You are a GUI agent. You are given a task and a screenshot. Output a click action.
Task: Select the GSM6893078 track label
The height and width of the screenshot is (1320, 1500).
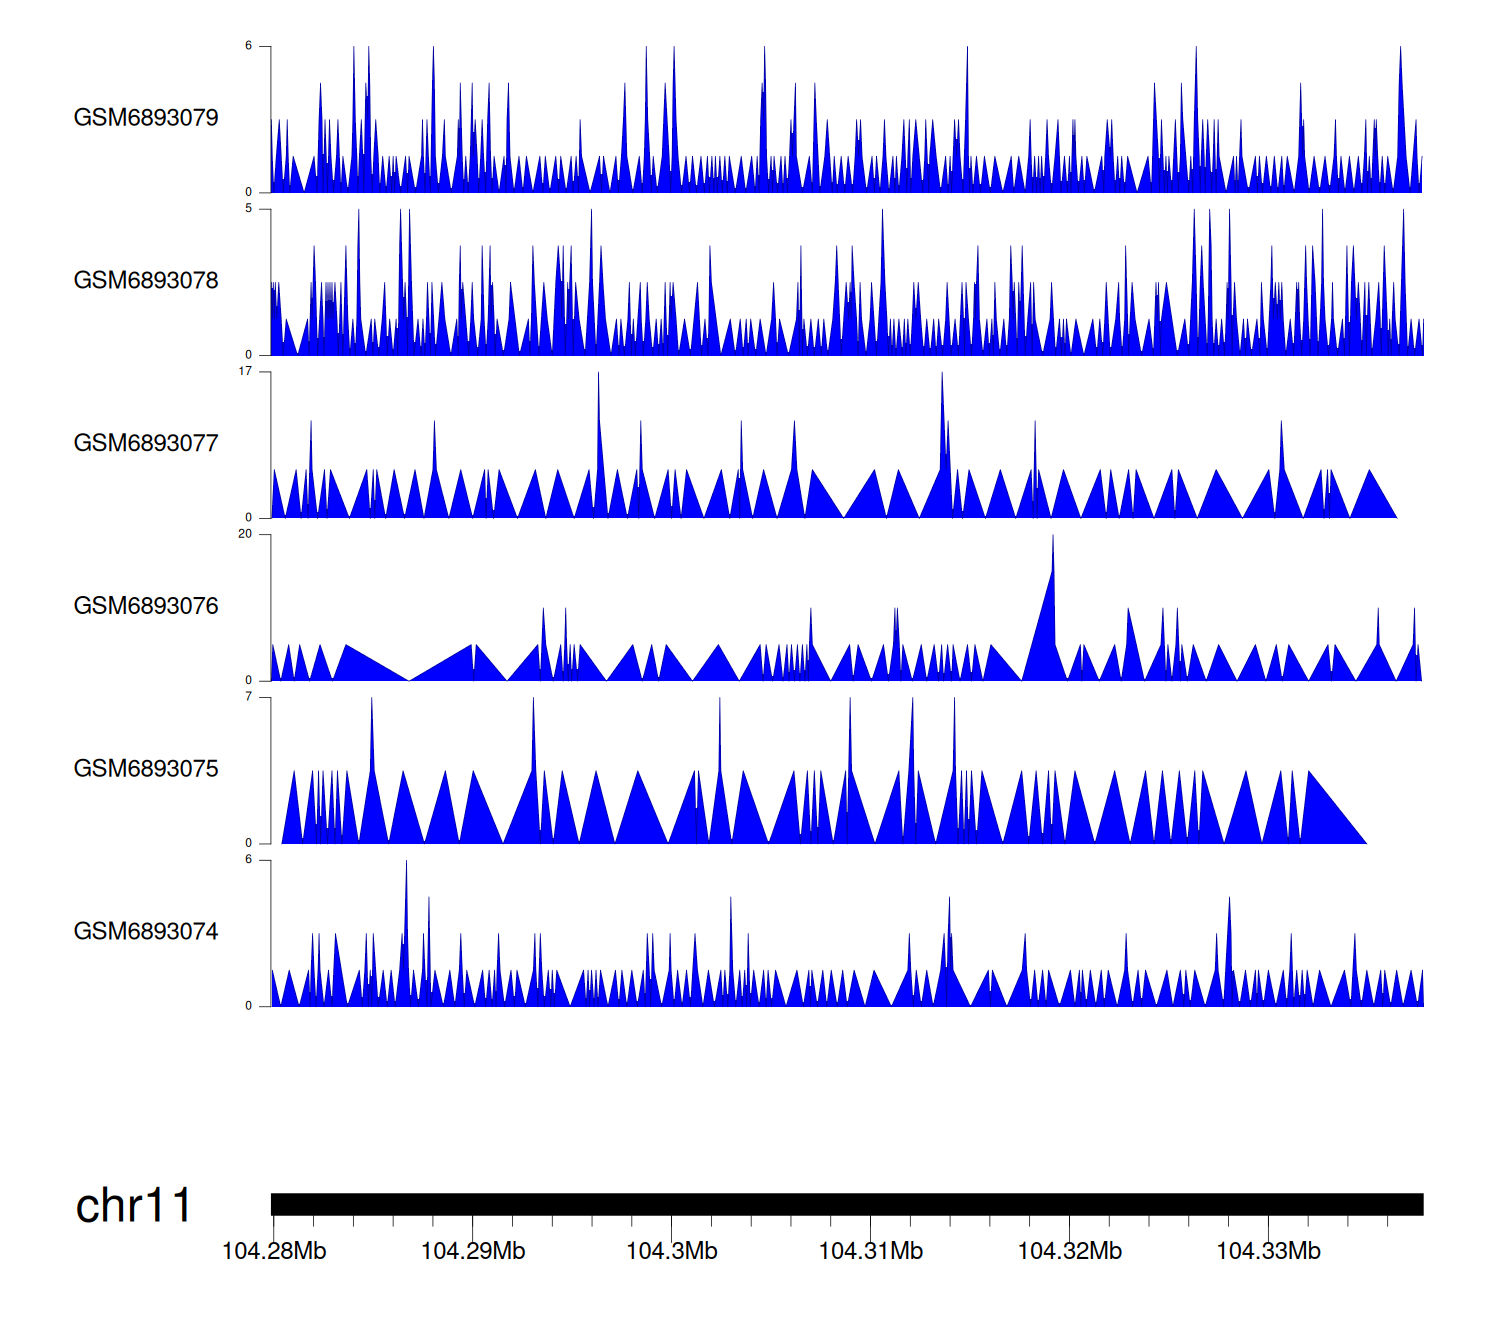146,281
